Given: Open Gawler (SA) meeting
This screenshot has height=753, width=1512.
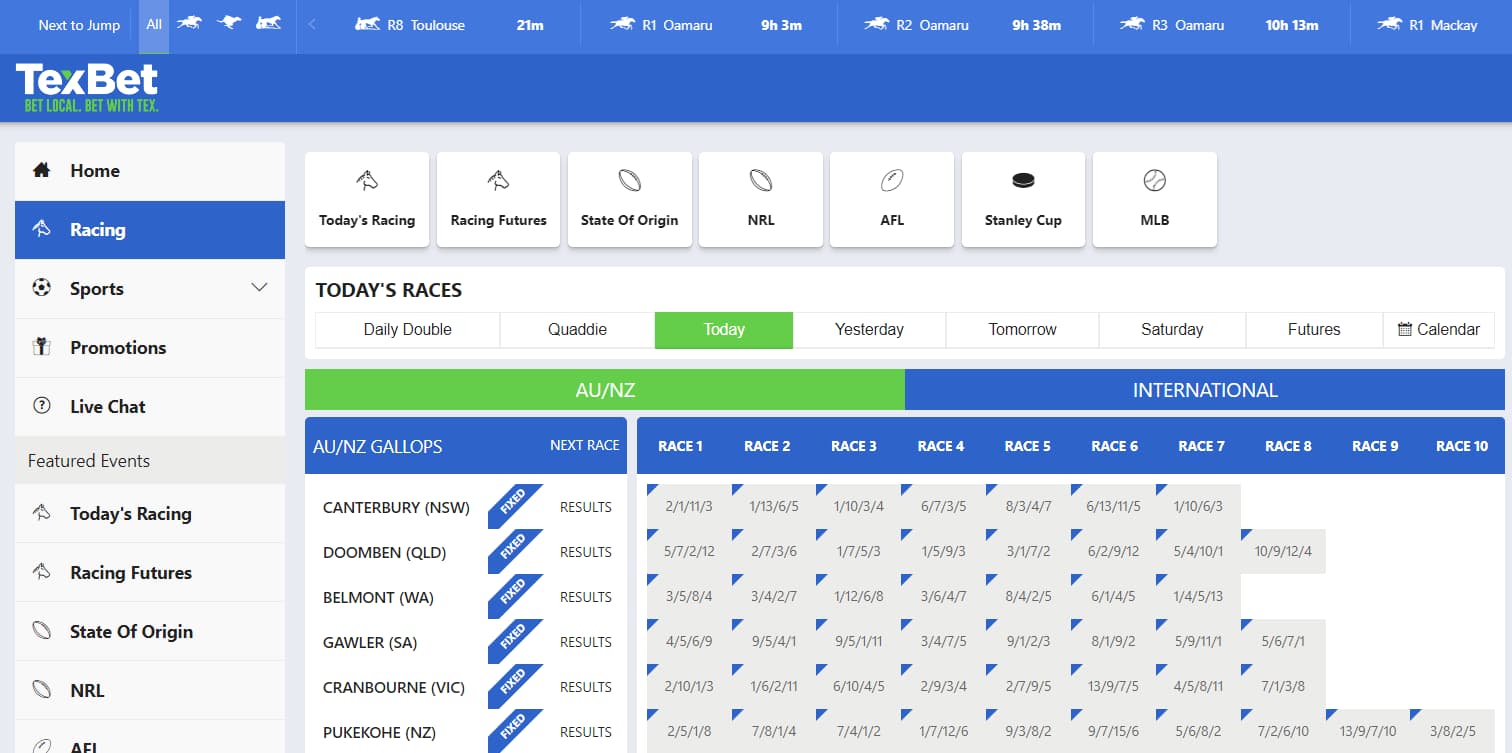Looking at the screenshot, I should pyautogui.click(x=370, y=642).
